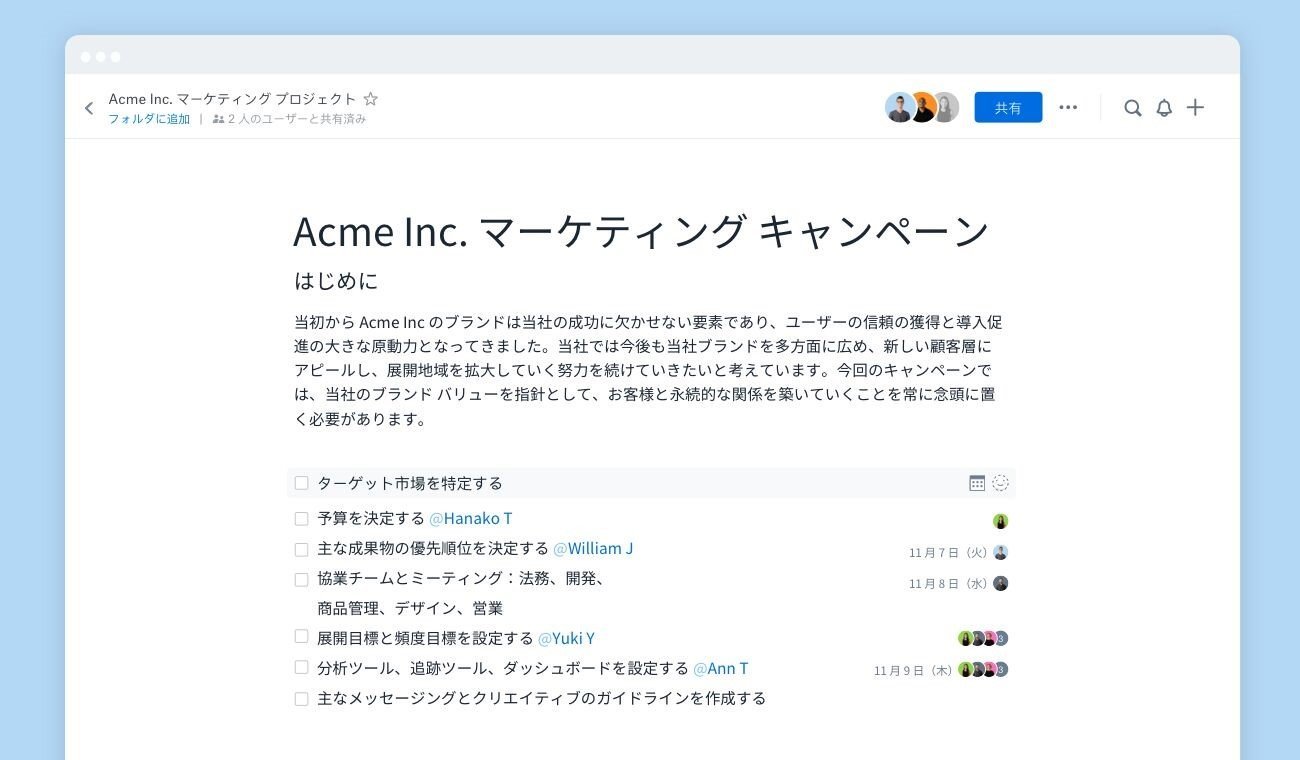1300x760 pixels.
Task: Check the 予算を決定する task
Action: [301, 519]
